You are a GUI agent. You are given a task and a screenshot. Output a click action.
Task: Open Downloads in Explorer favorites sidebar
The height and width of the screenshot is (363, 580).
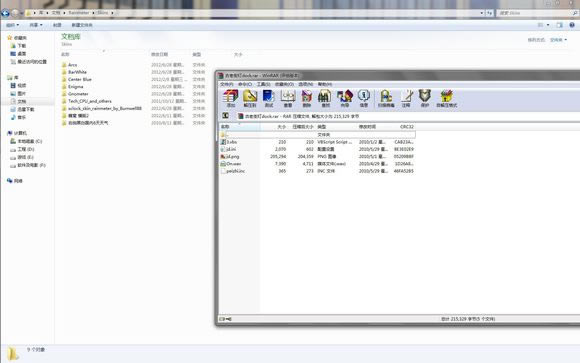[18, 46]
